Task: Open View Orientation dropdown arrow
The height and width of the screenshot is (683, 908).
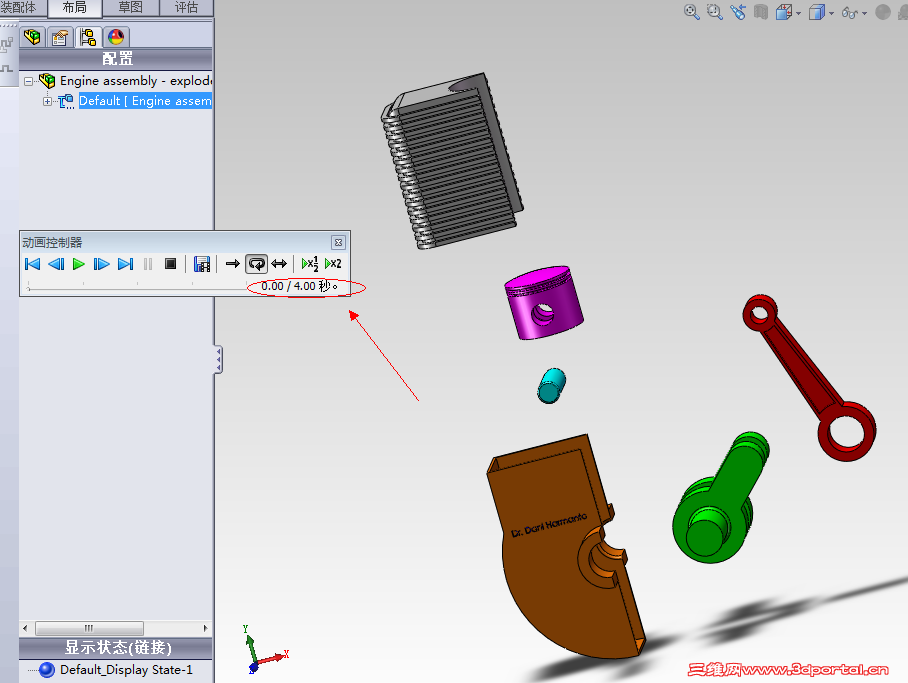Action: pos(799,13)
